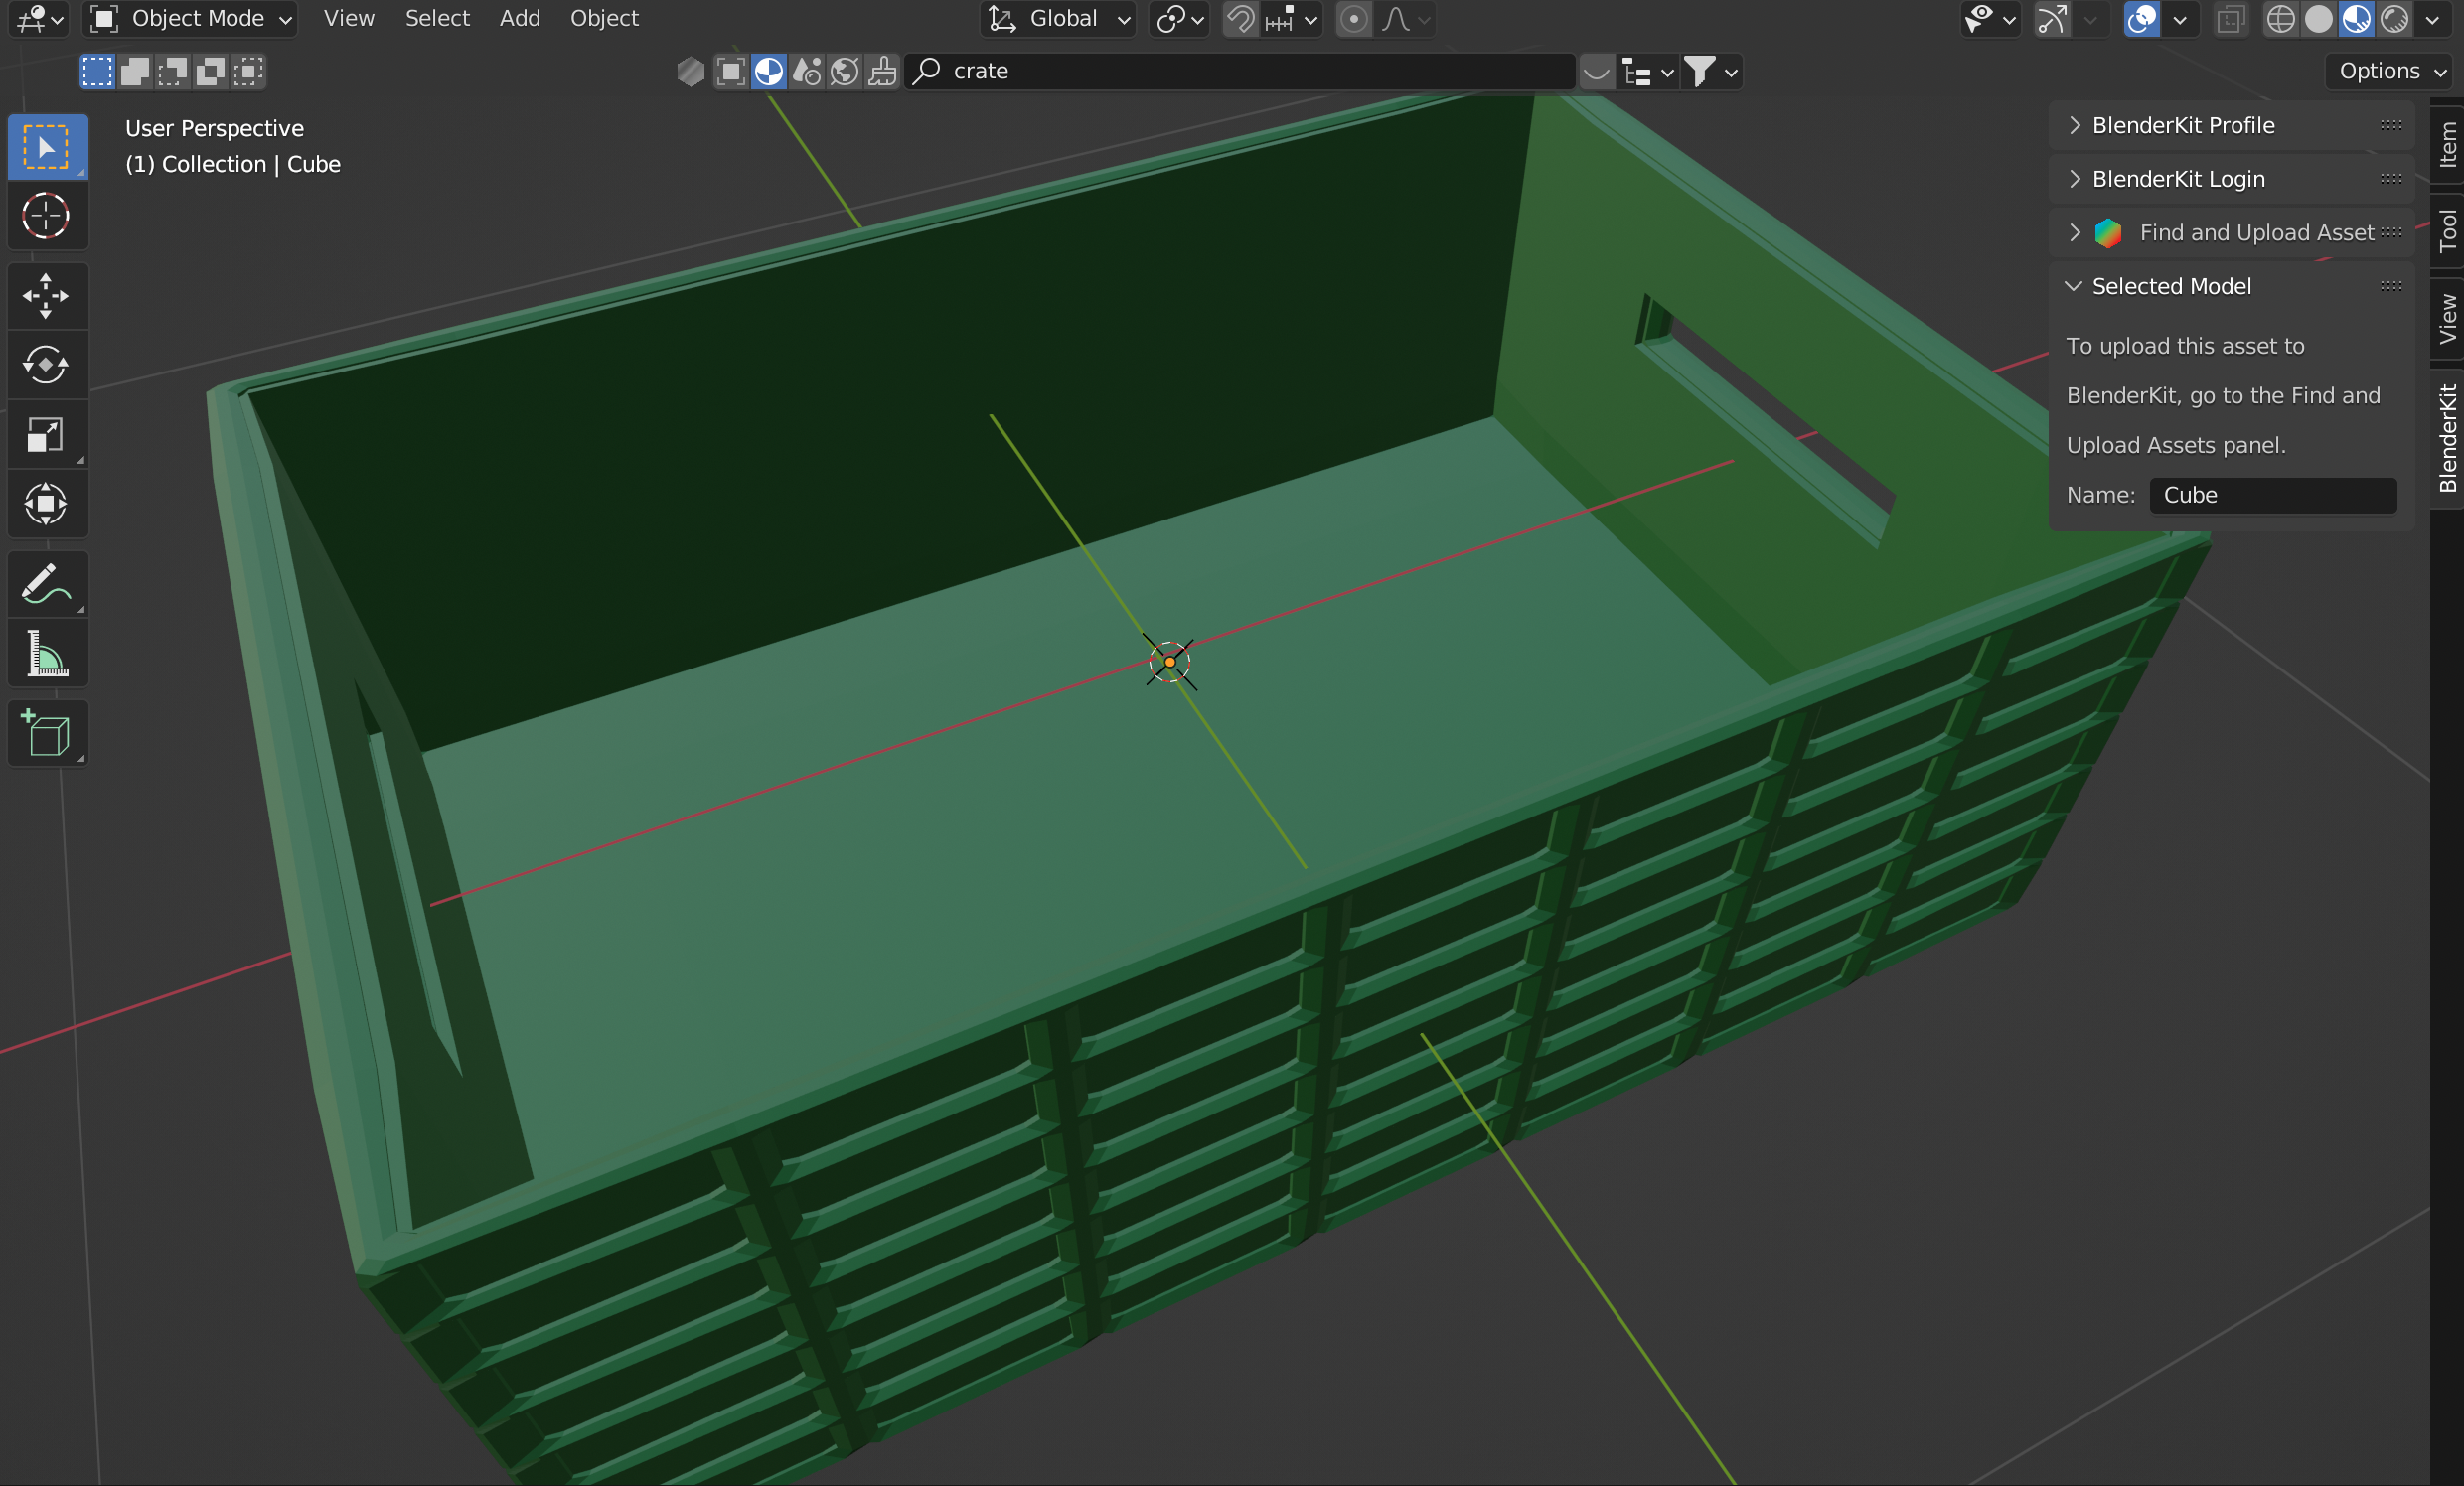Choose the Move tool
The height and width of the screenshot is (1486, 2464).
pyautogui.click(x=47, y=296)
